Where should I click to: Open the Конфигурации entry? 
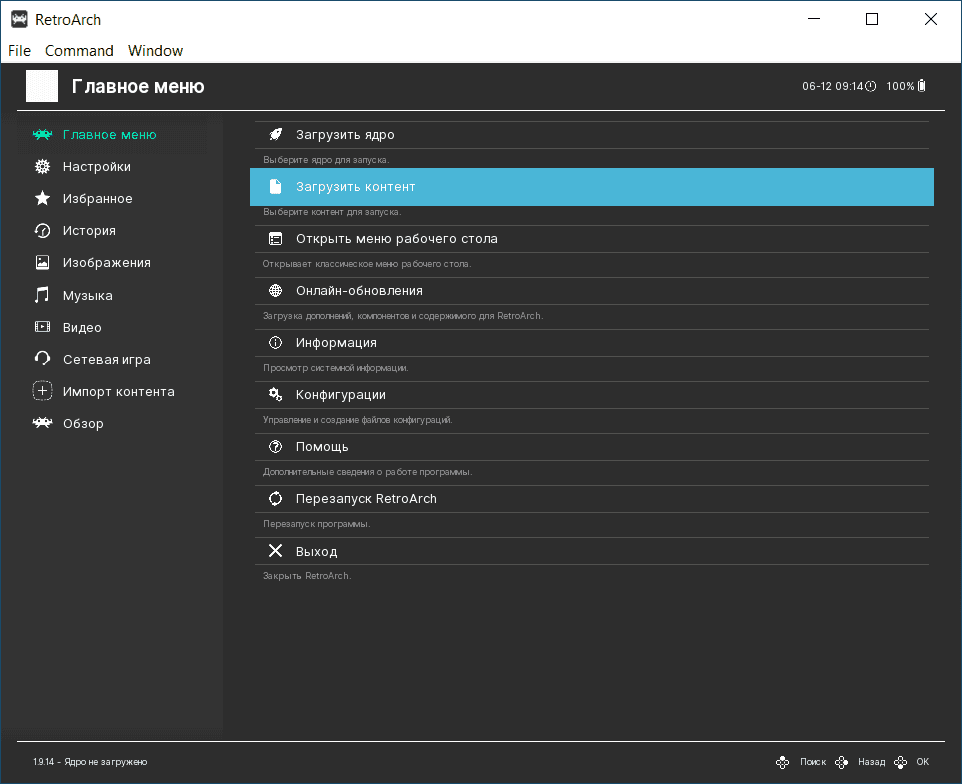pyautogui.click(x=591, y=395)
